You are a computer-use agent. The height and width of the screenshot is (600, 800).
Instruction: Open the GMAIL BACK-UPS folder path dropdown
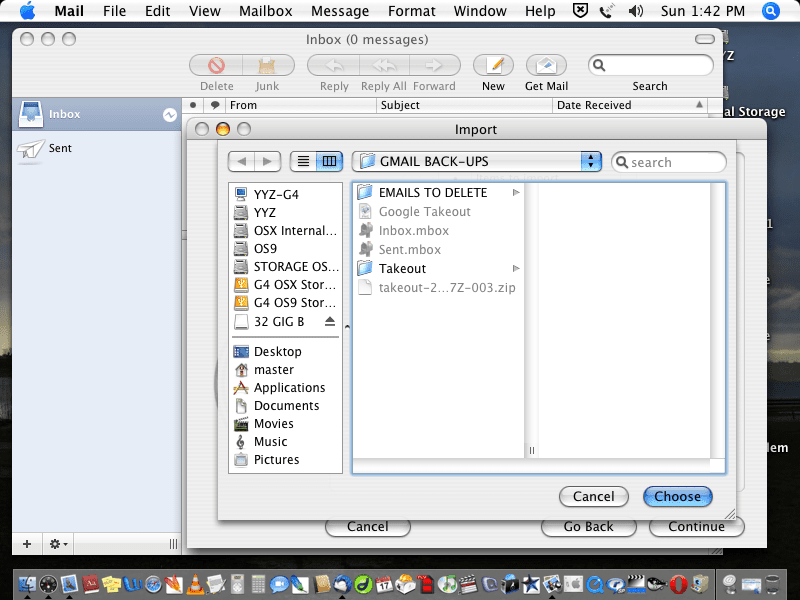(x=477, y=161)
